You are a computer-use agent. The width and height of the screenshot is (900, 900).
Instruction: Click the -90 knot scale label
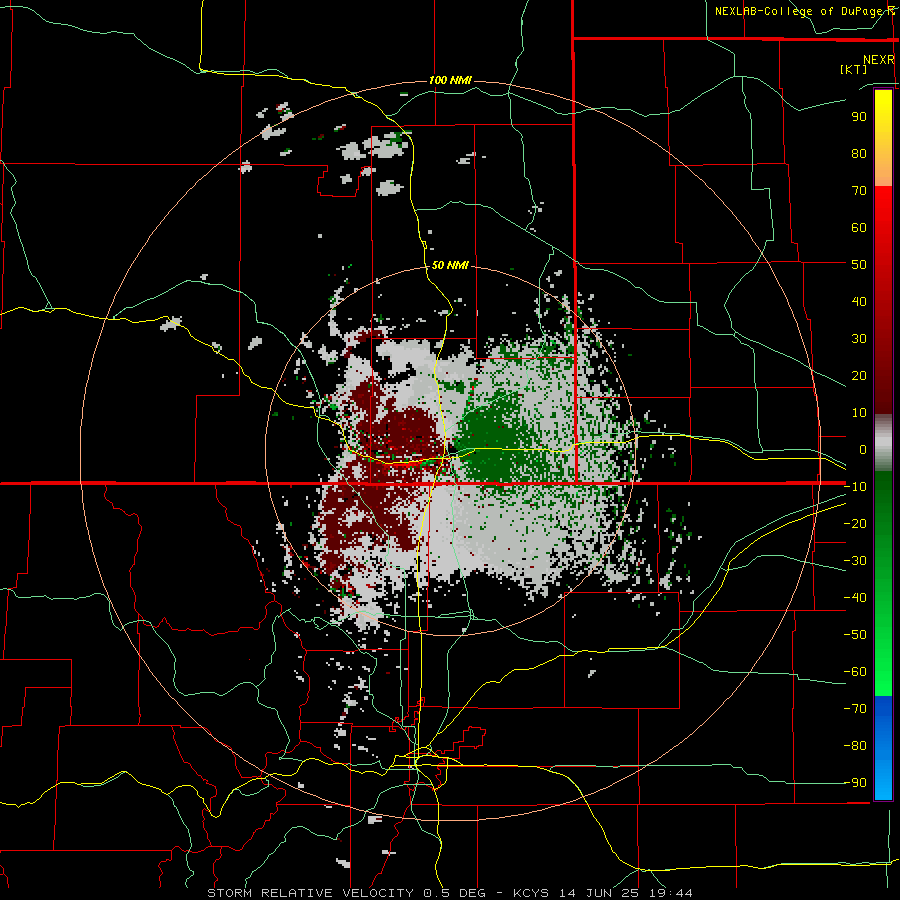click(x=855, y=783)
